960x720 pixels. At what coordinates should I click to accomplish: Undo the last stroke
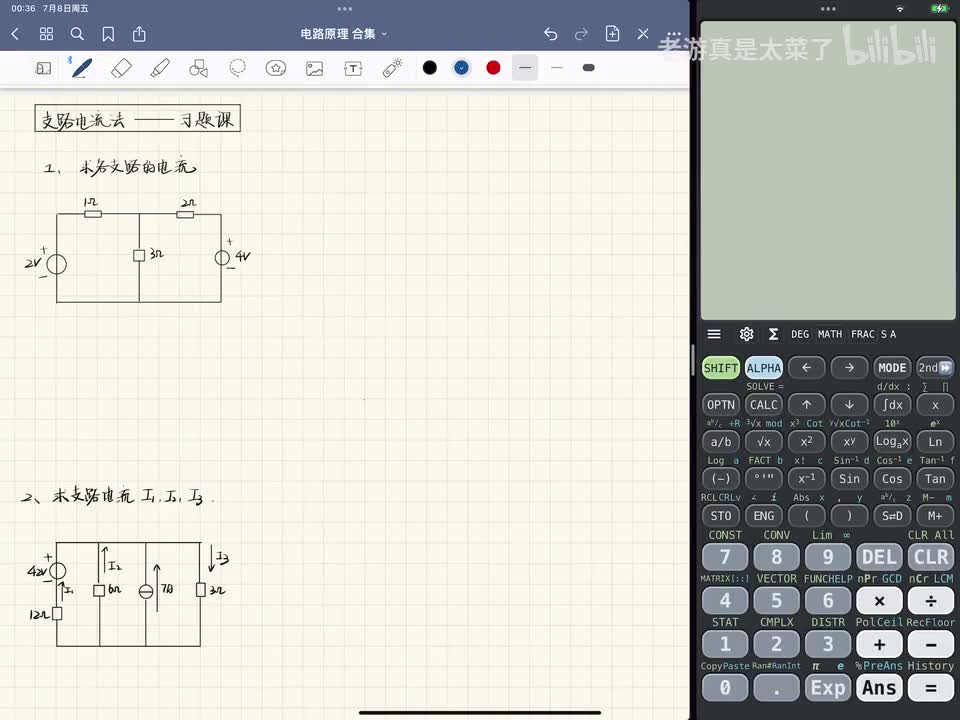click(550, 34)
